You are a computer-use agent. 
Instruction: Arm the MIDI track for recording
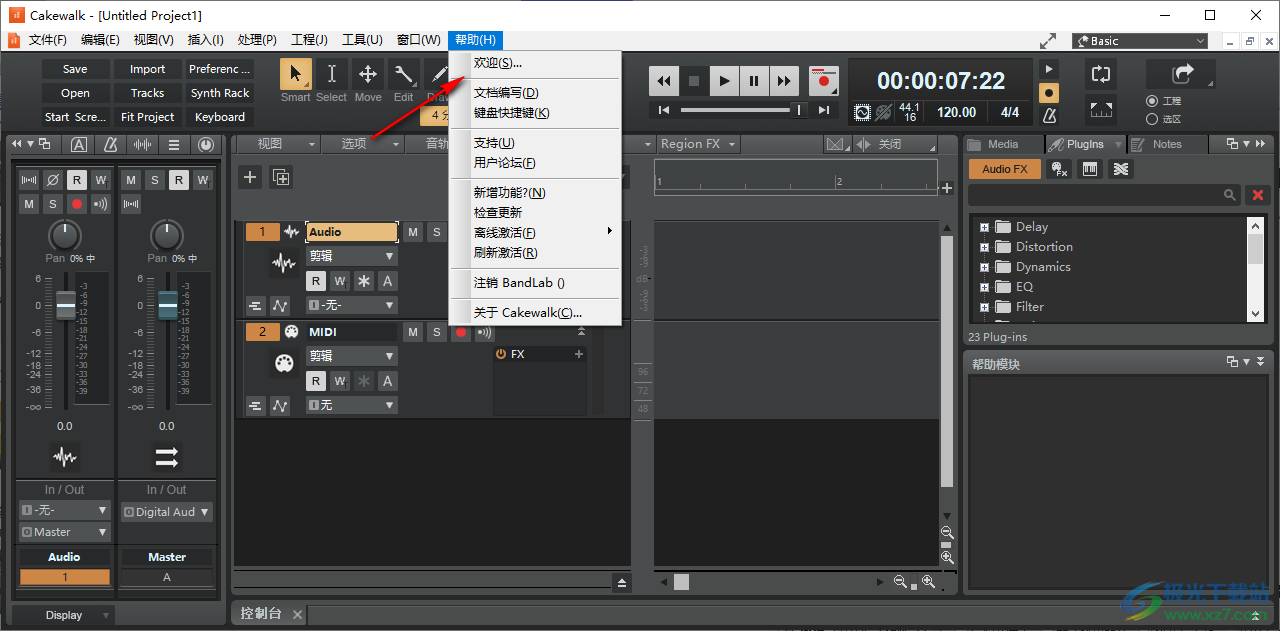(x=460, y=332)
